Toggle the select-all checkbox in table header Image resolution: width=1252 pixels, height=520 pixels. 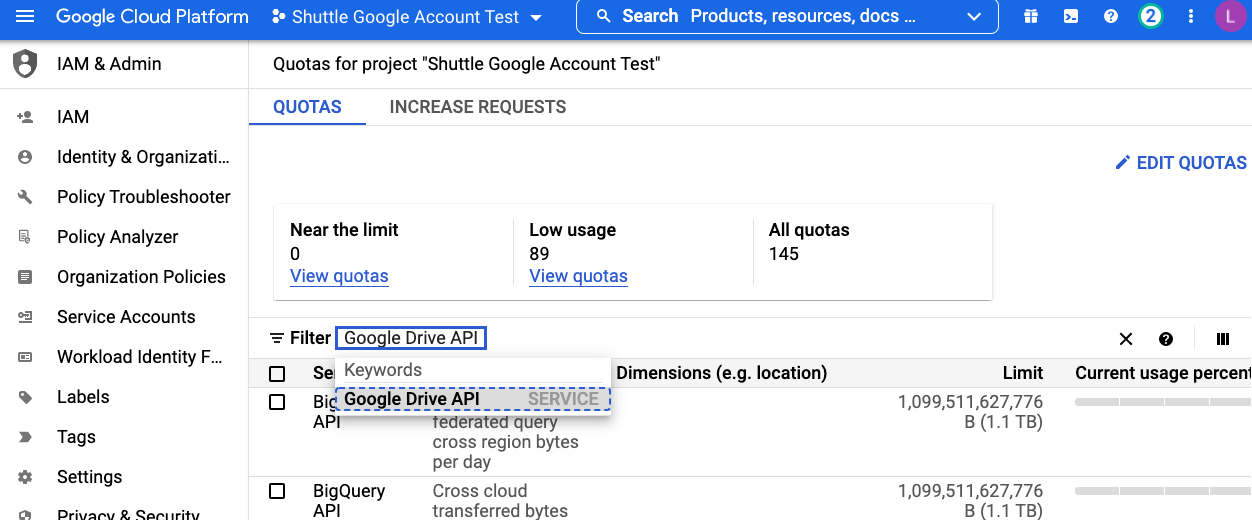point(277,374)
